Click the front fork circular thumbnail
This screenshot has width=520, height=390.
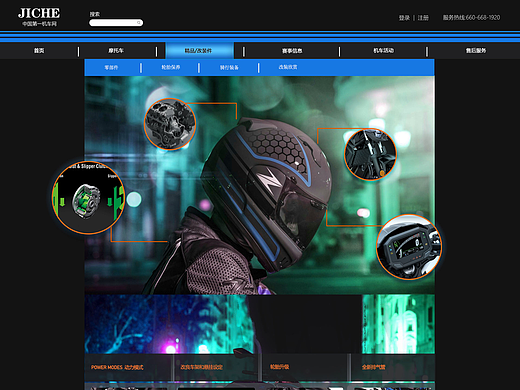pos(370,155)
